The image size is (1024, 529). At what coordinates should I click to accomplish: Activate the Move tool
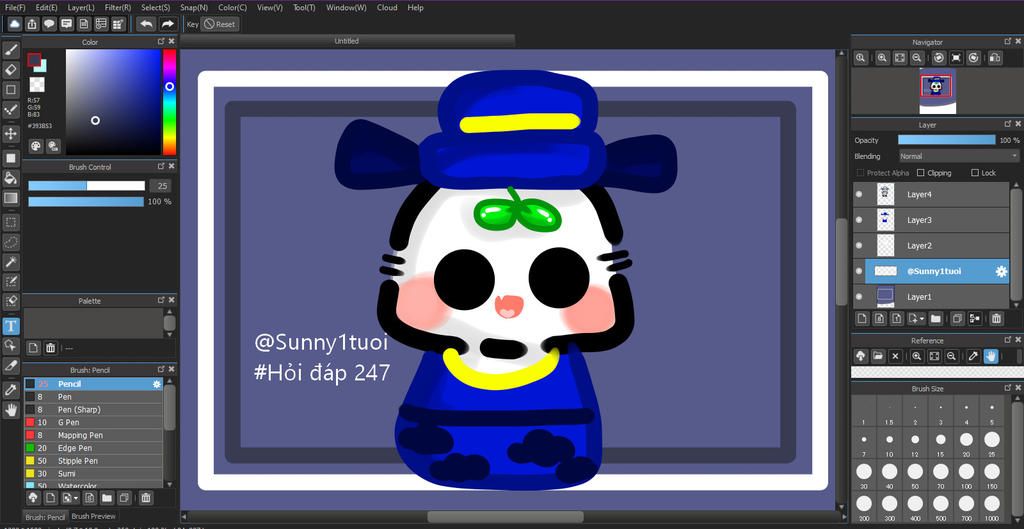tap(10, 134)
